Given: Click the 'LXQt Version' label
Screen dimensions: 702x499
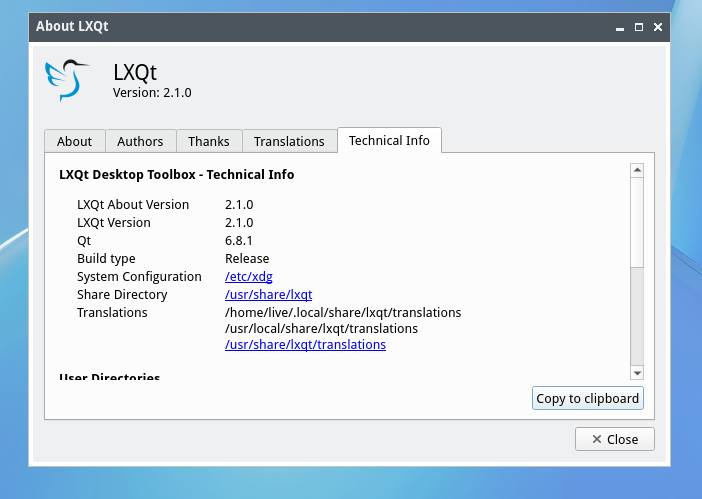Looking at the screenshot, I should 114,222.
